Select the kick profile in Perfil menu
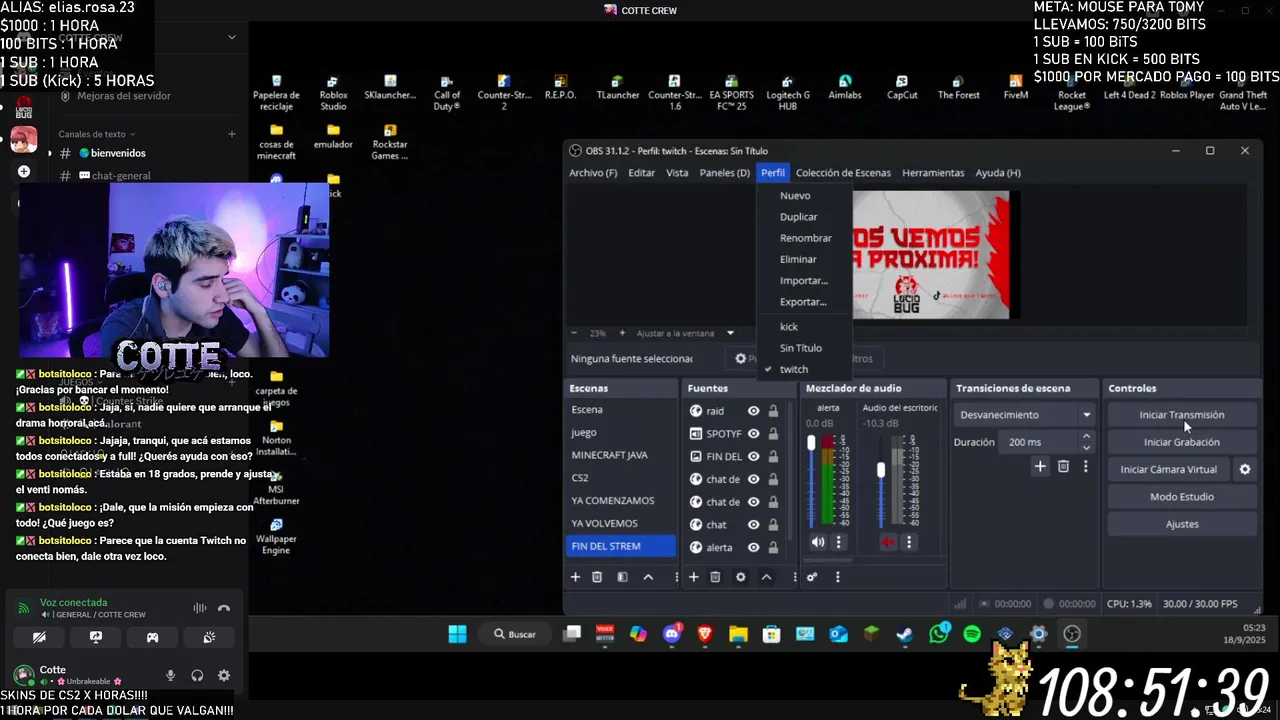The image size is (1280, 720). 789,327
